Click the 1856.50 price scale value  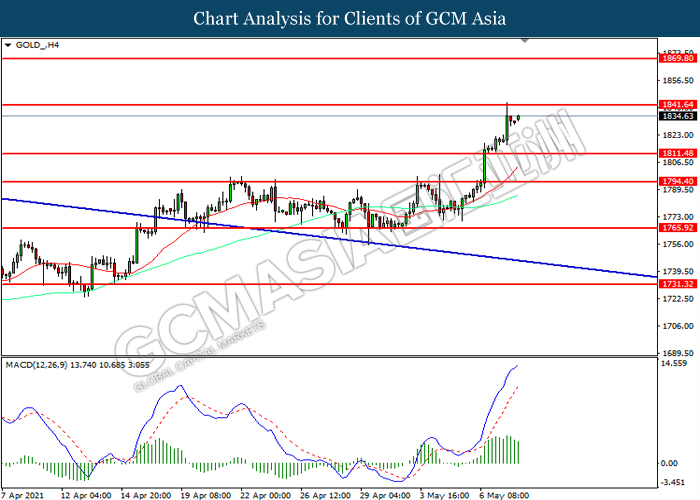coord(678,80)
